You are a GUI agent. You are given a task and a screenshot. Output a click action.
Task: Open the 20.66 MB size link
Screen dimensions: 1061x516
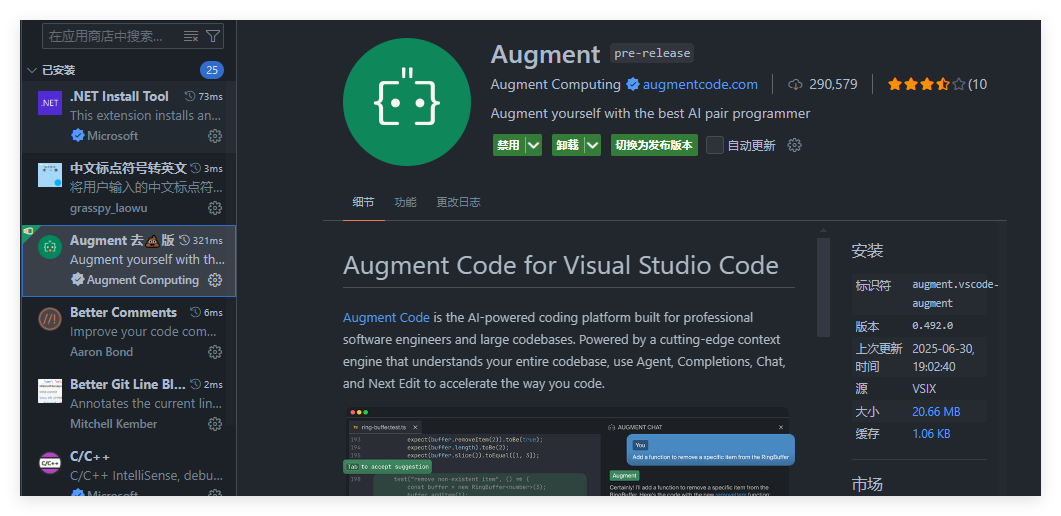[x=936, y=412]
